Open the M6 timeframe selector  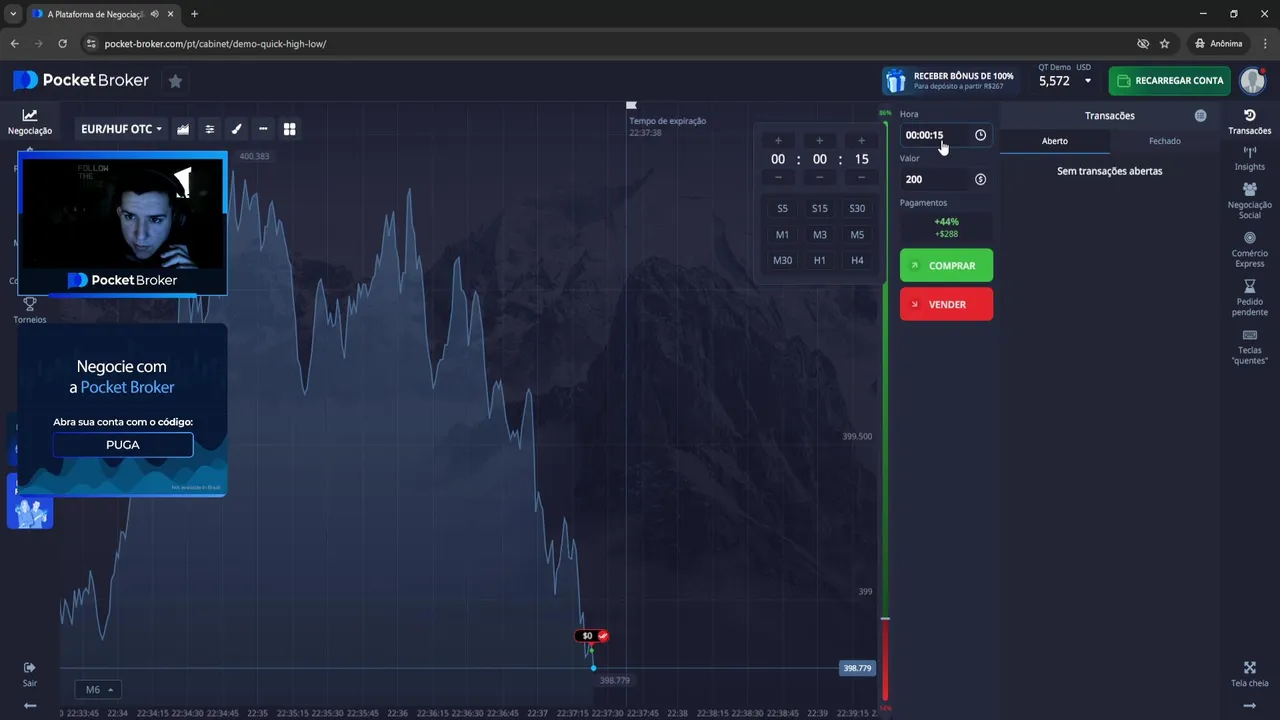(x=98, y=689)
